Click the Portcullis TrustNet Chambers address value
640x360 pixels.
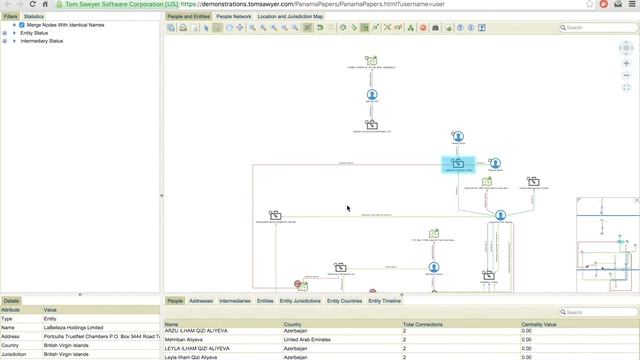tap(102, 336)
